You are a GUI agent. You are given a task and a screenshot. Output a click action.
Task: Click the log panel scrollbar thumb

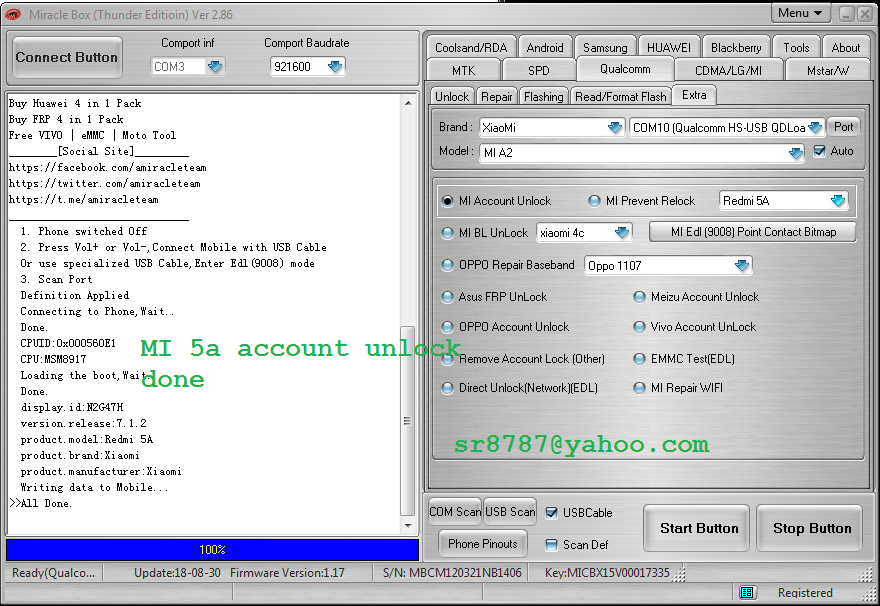pos(408,421)
